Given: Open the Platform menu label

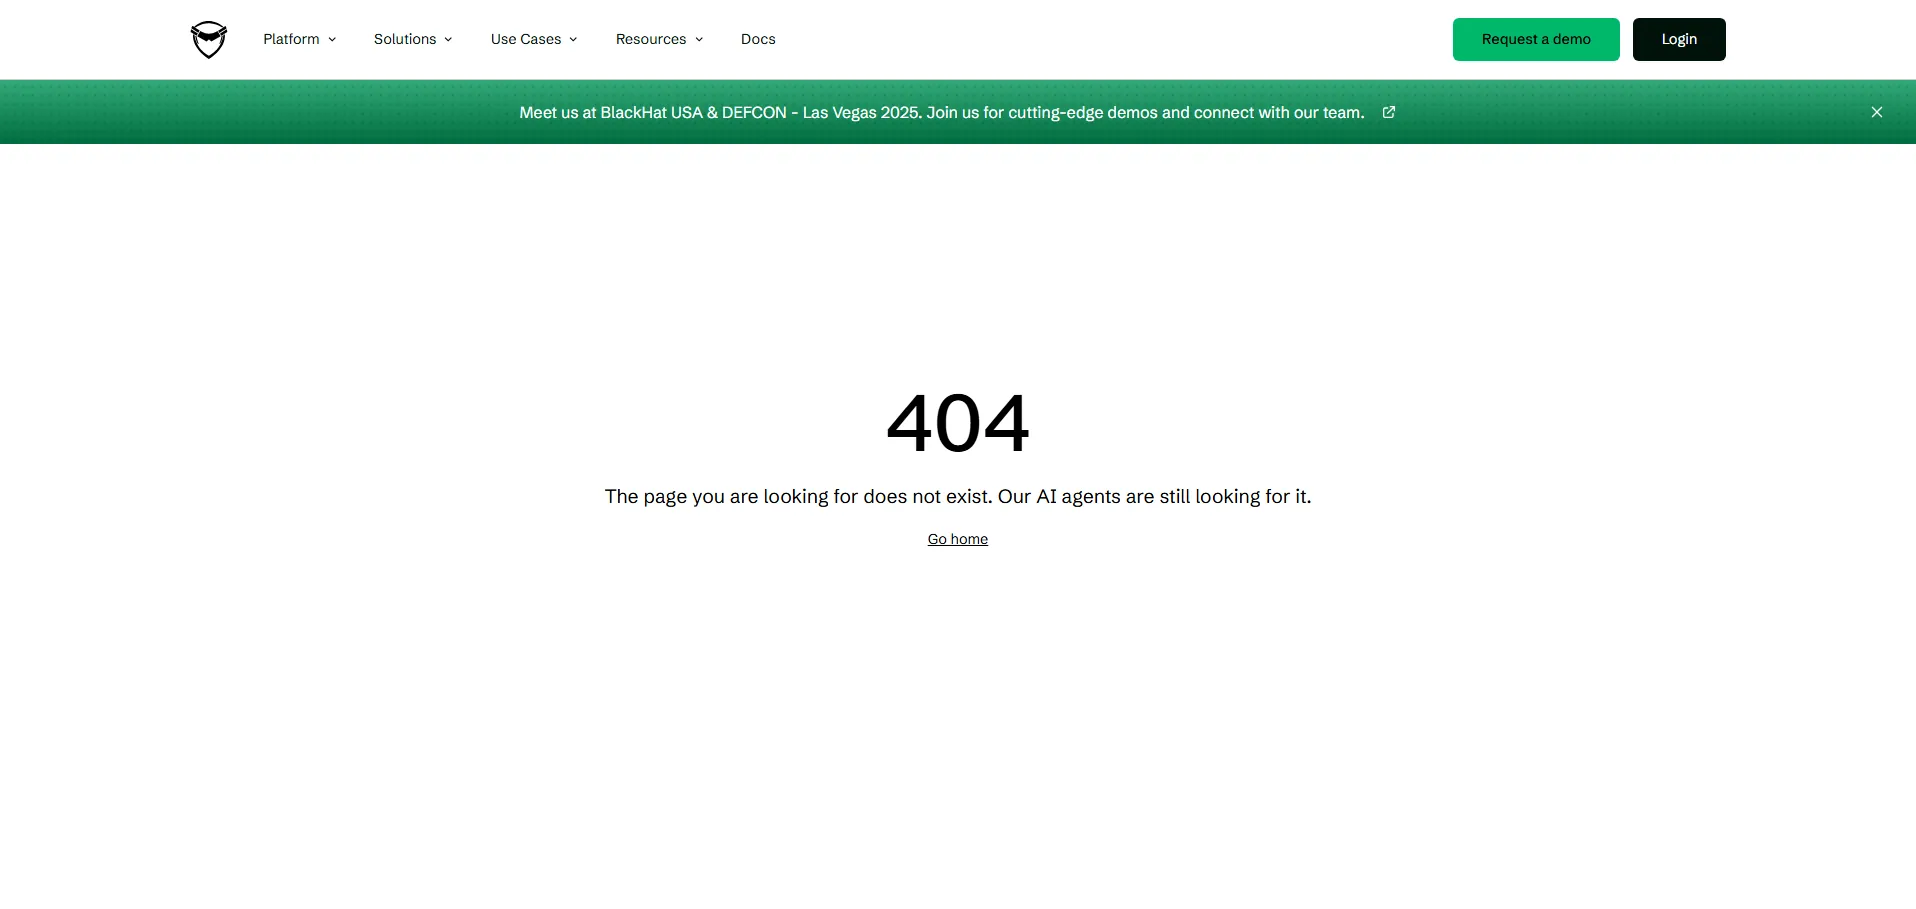Looking at the screenshot, I should click(x=291, y=39).
